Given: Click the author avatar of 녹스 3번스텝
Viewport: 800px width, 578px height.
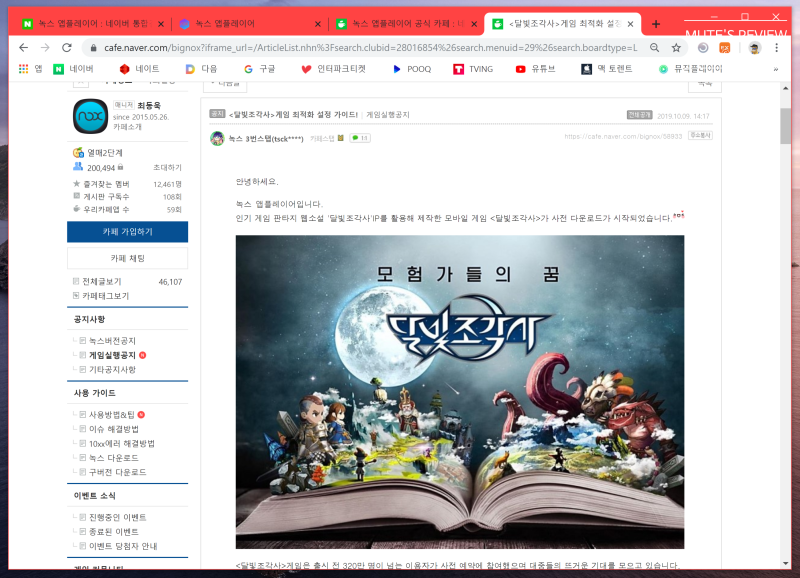Looking at the screenshot, I should click(217, 138).
